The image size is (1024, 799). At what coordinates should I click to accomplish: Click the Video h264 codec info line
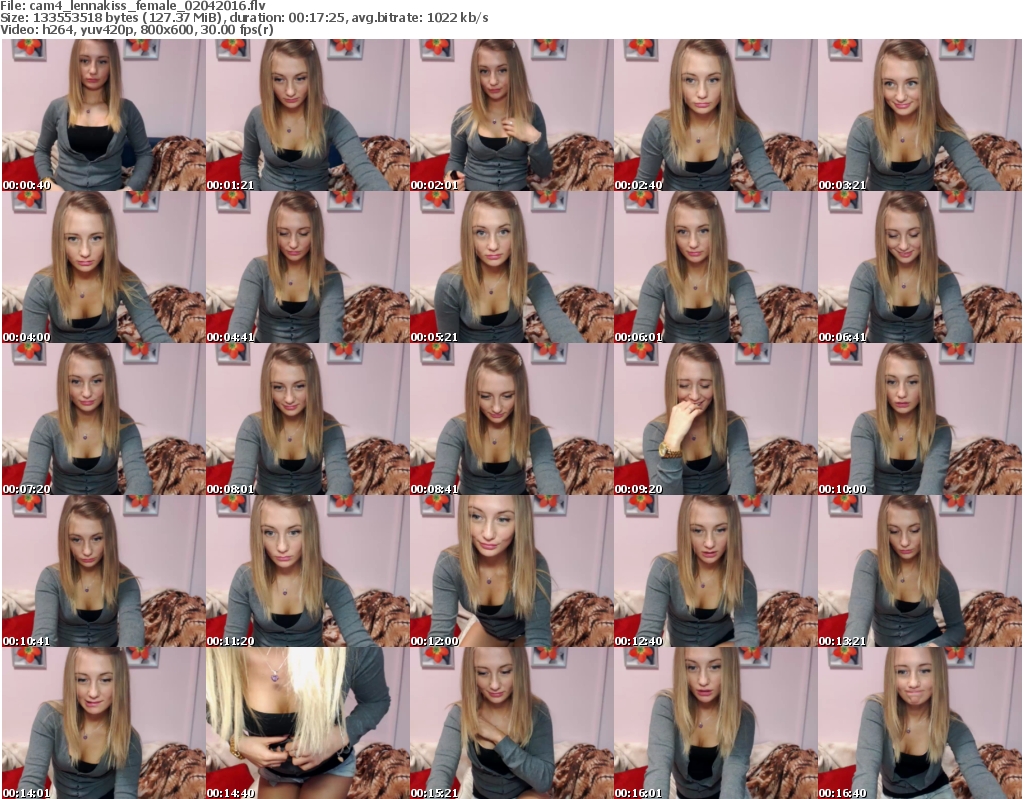point(136,29)
